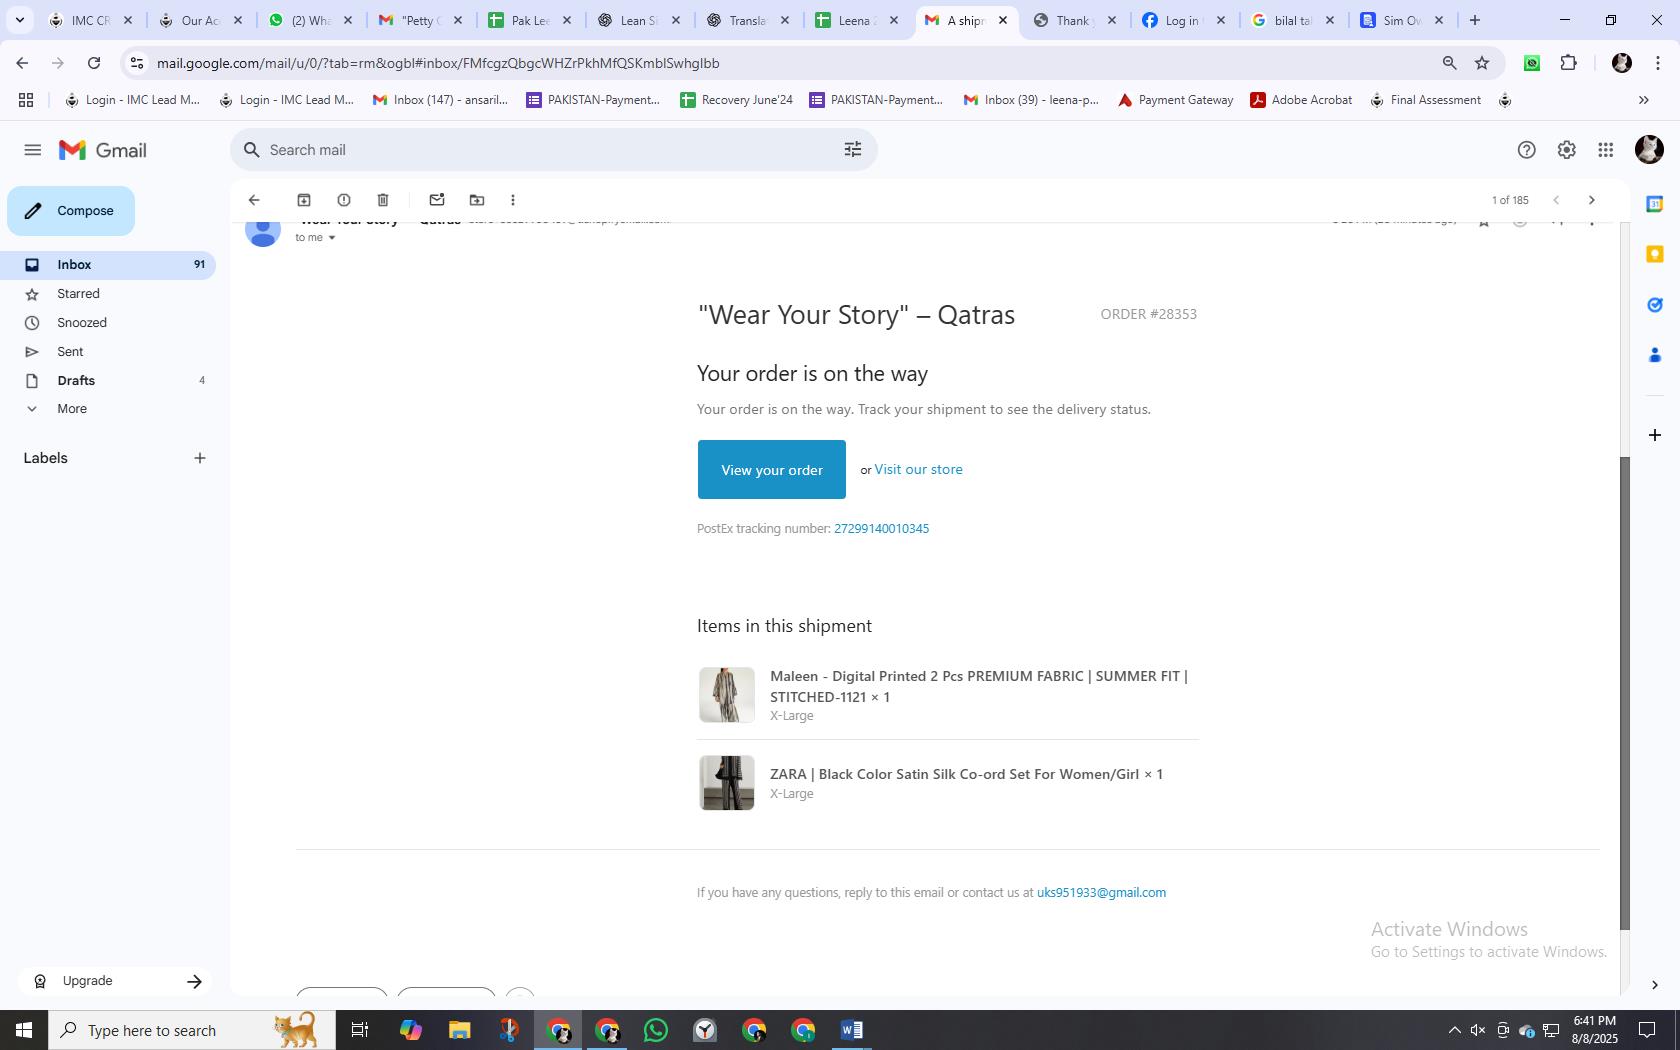
Task: Open the Google Account profile picture
Action: click(1649, 150)
